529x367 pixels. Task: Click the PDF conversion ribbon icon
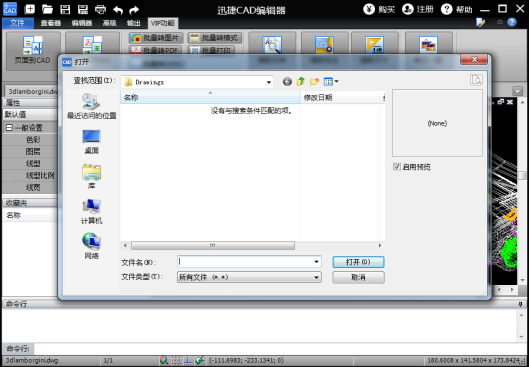(92, 45)
